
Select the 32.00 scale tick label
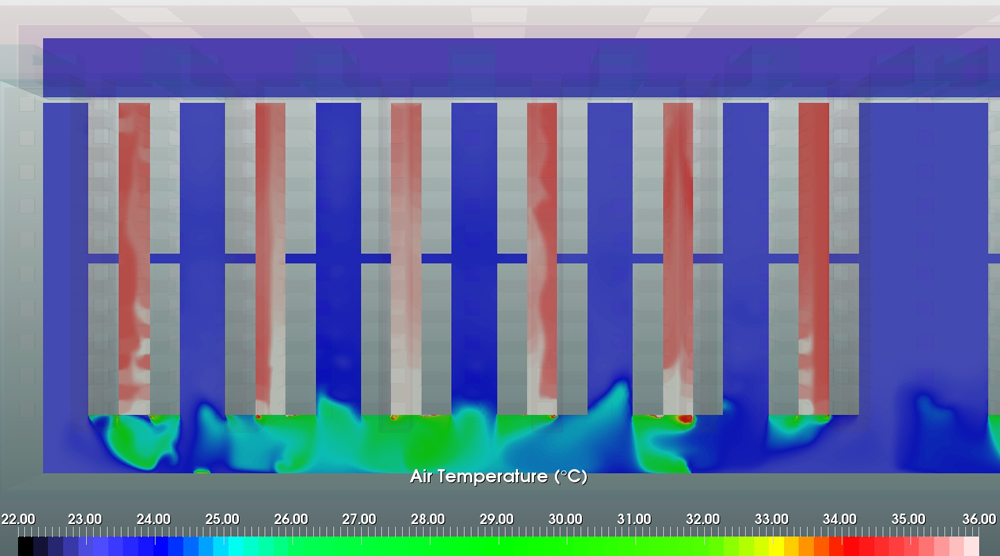703,519
